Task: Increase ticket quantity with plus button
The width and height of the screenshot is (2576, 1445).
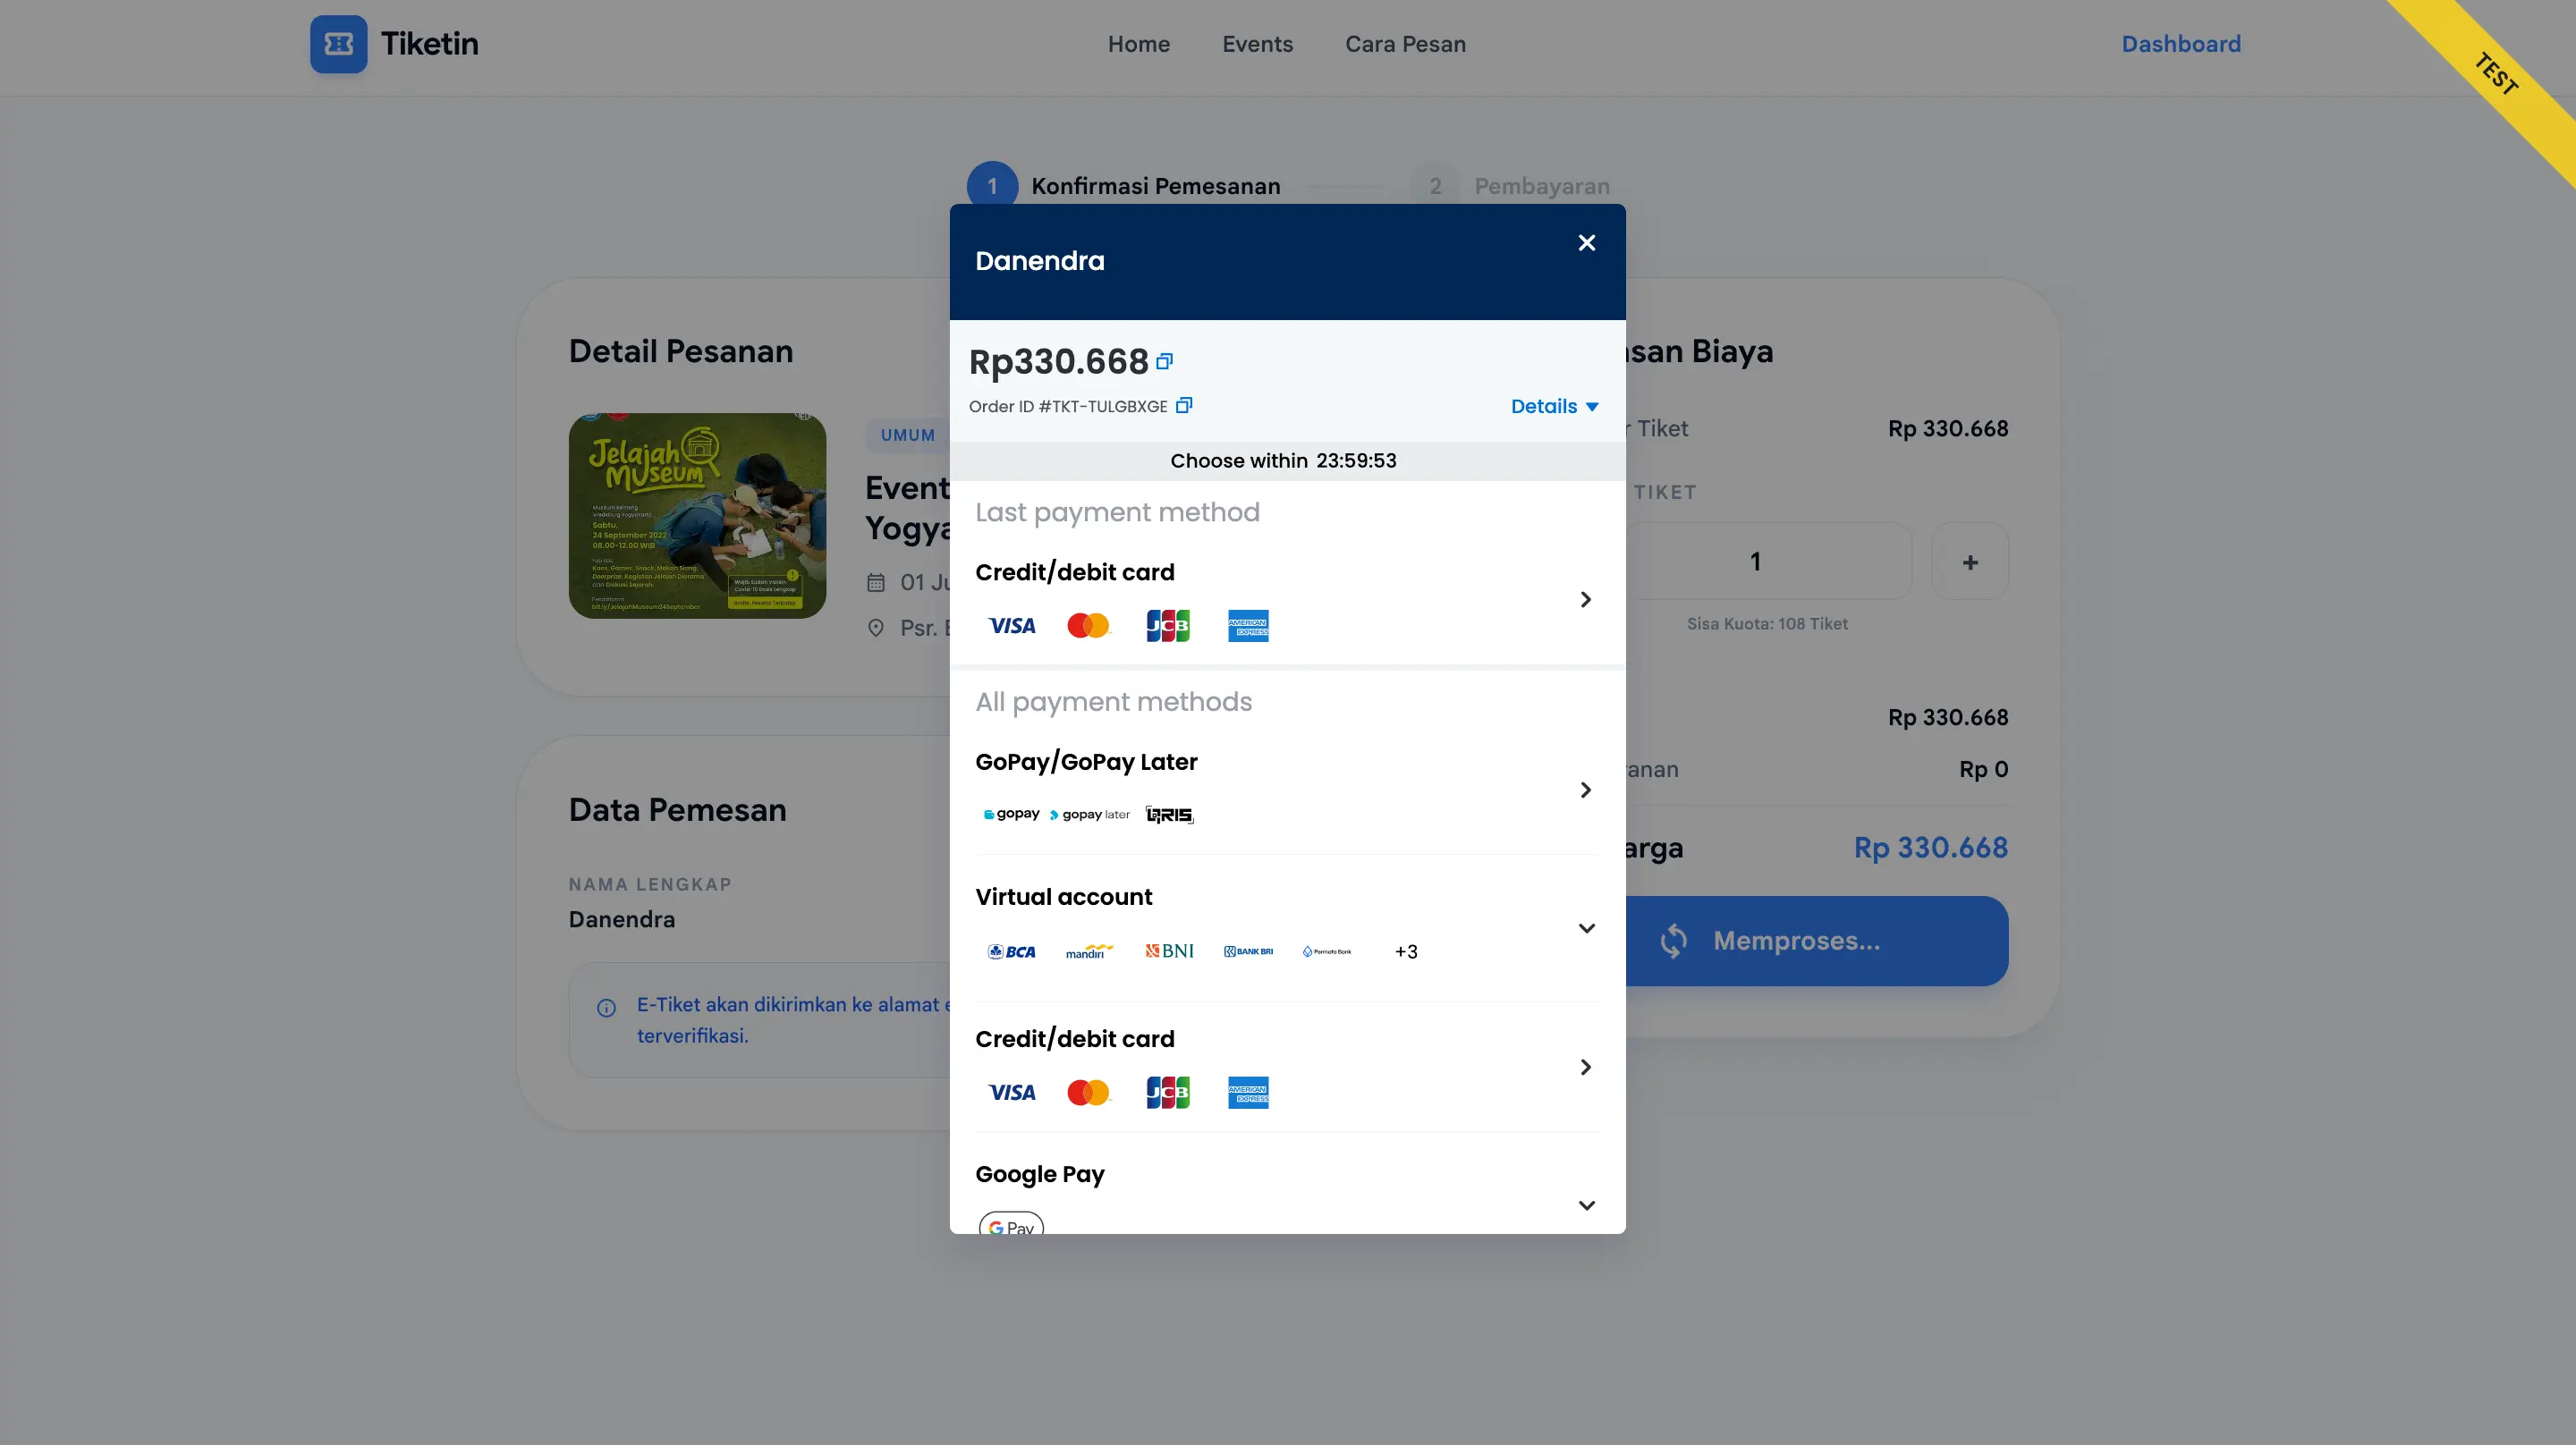Action: point(1969,562)
